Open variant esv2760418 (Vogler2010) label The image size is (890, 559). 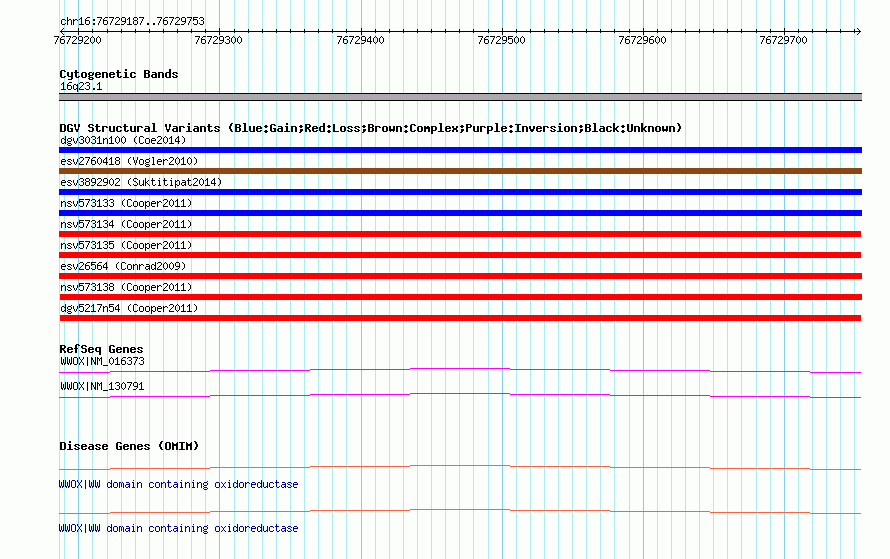[129, 161]
